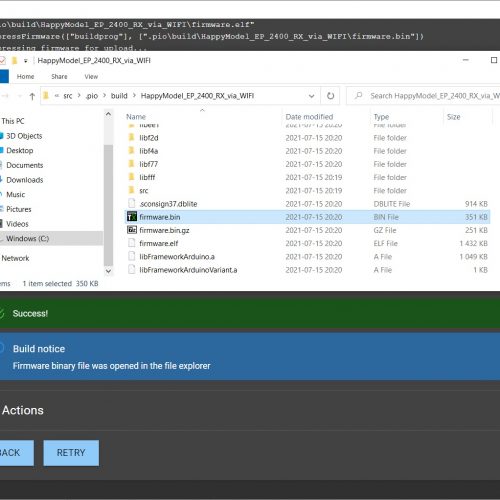Click the 351 KB size of firmware.bin
The width and height of the screenshot is (500, 500).
click(x=476, y=217)
